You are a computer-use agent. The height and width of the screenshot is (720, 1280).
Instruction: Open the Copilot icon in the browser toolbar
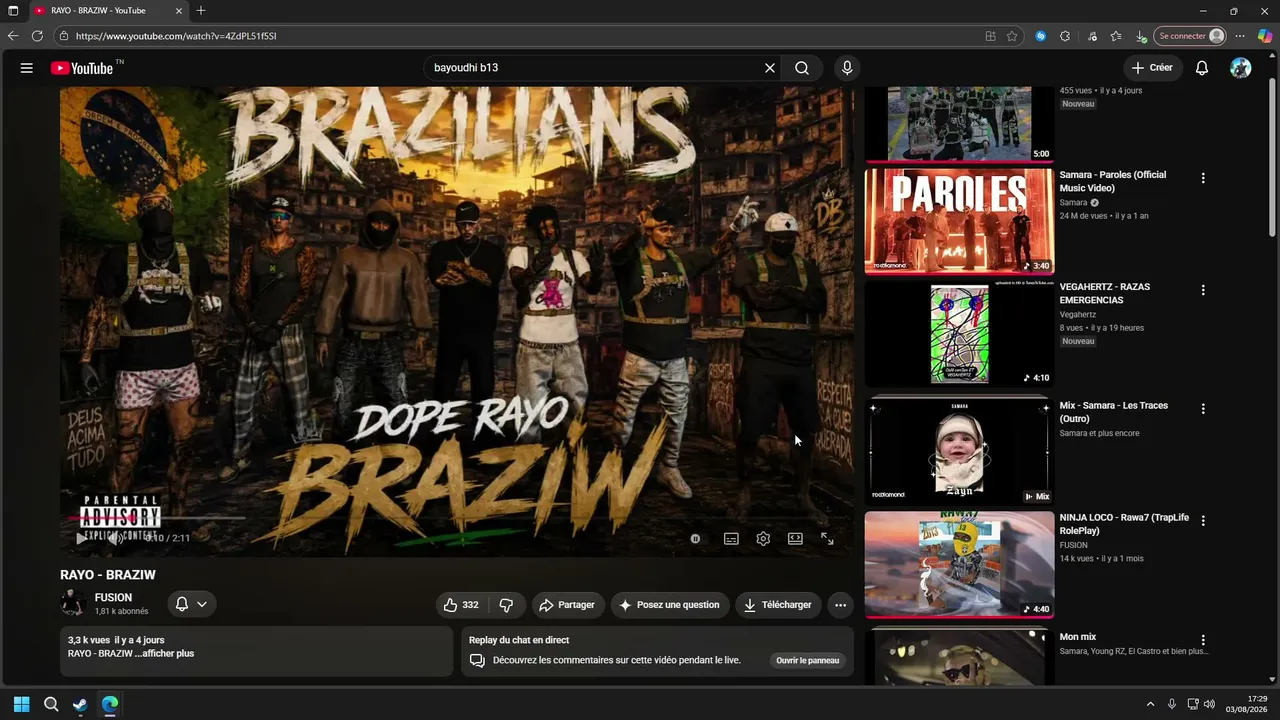pos(1265,36)
